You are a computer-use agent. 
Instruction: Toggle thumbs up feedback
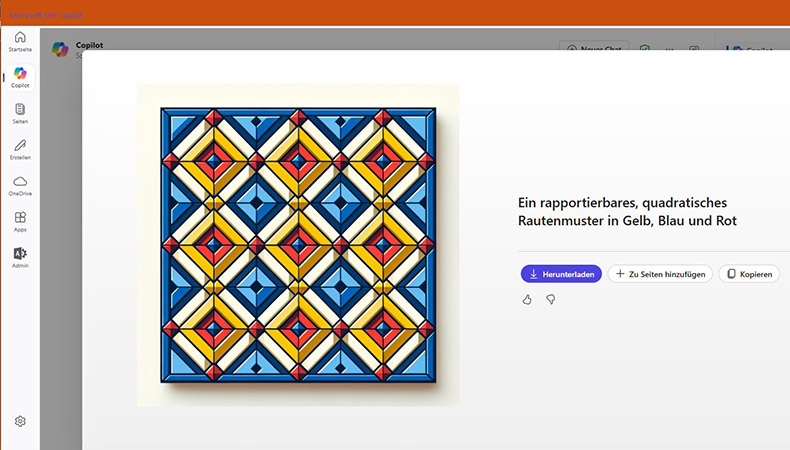527,299
